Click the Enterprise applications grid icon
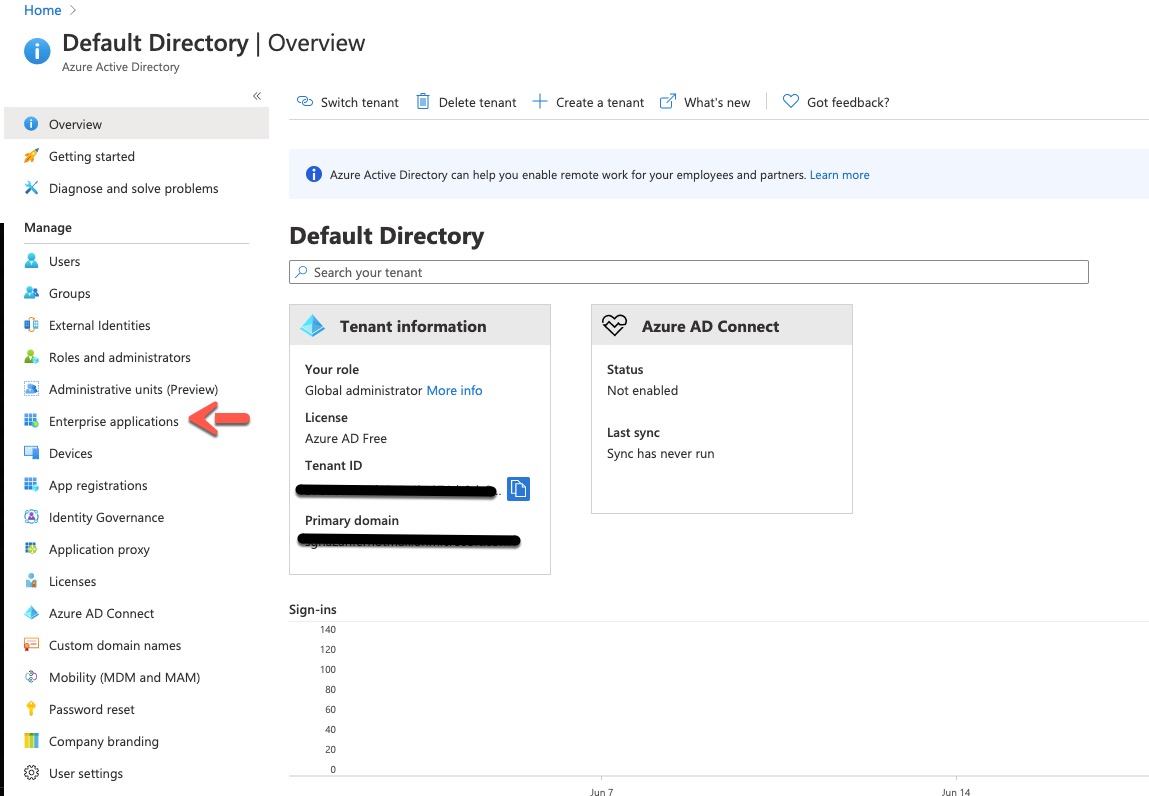The image size is (1149, 796). tap(32, 421)
